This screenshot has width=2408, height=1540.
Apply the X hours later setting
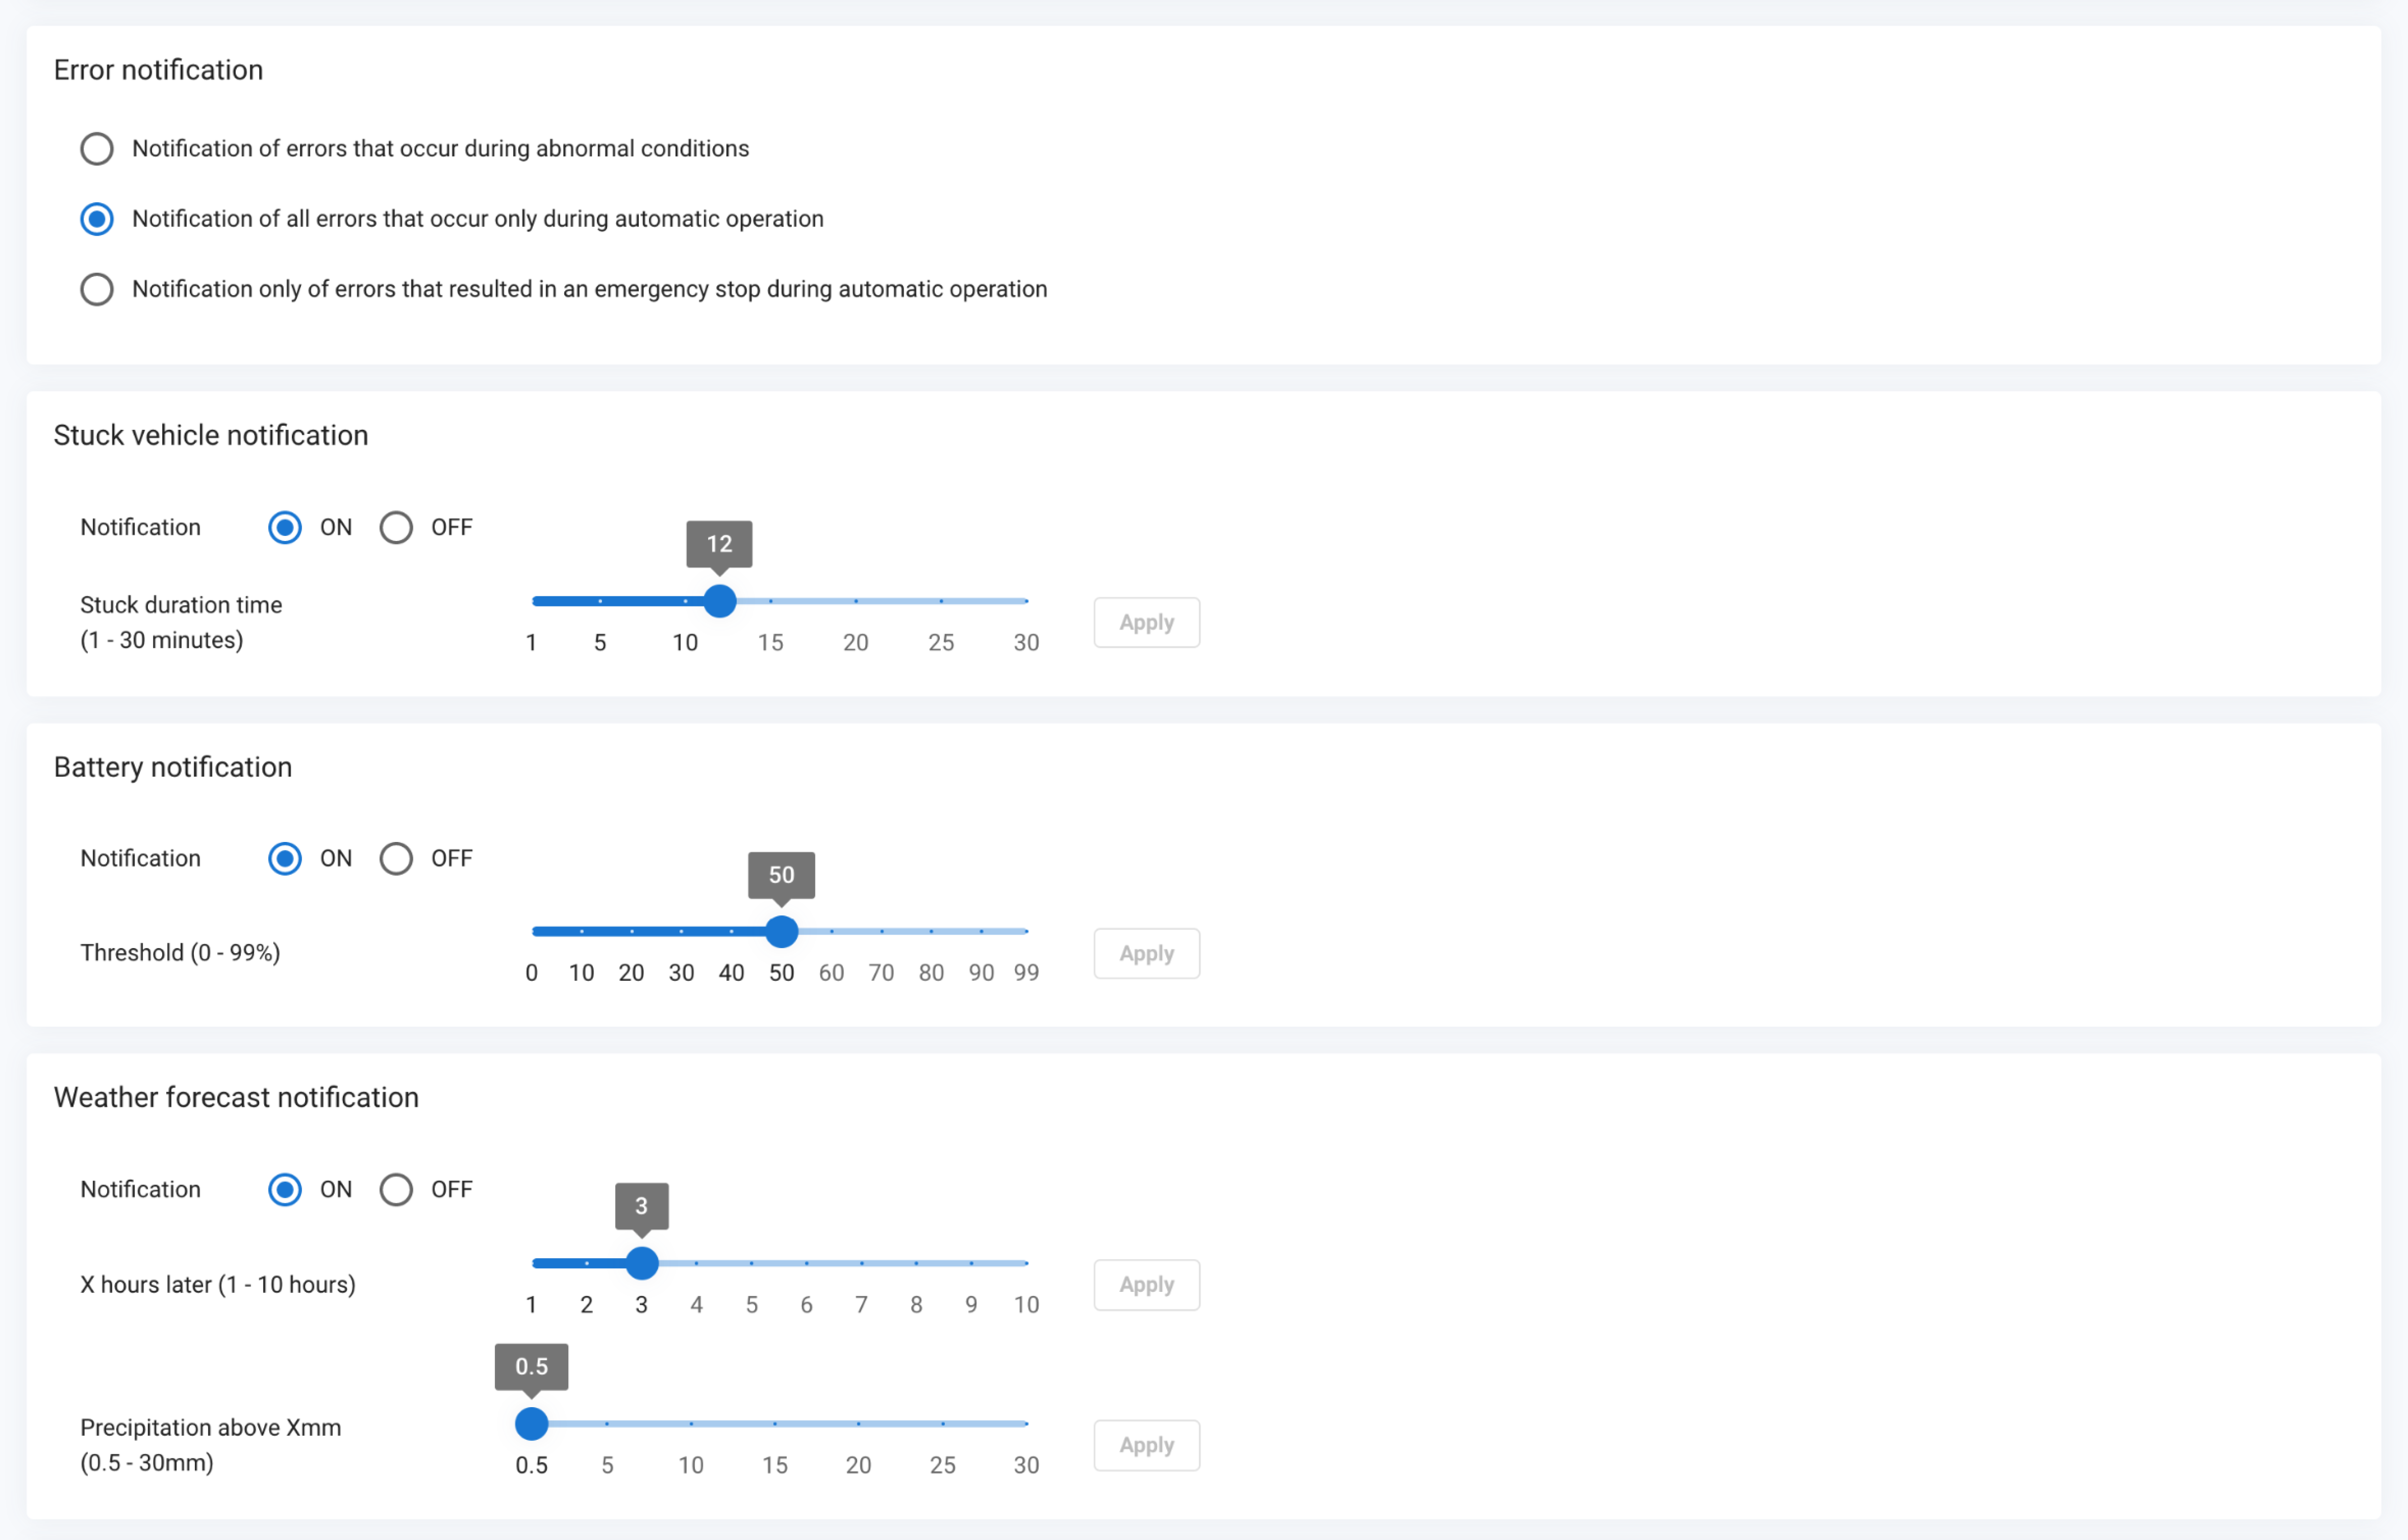[x=1146, y=1284]
